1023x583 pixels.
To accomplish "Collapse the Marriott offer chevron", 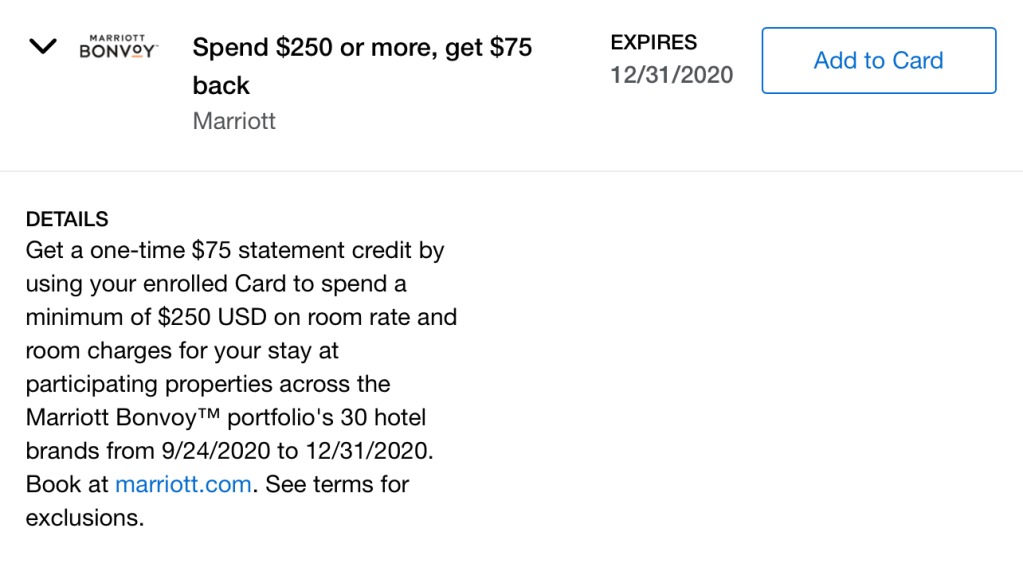I will click(43, 47).
